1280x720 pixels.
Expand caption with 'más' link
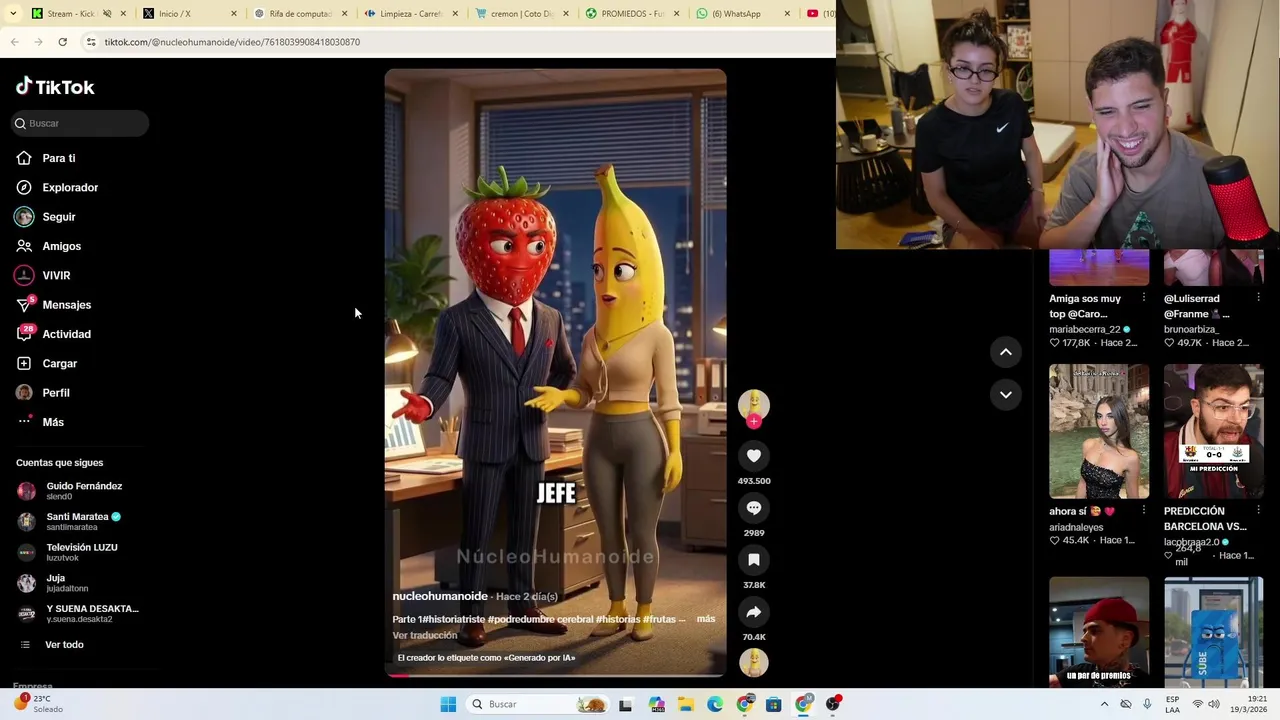click(706, 619)
